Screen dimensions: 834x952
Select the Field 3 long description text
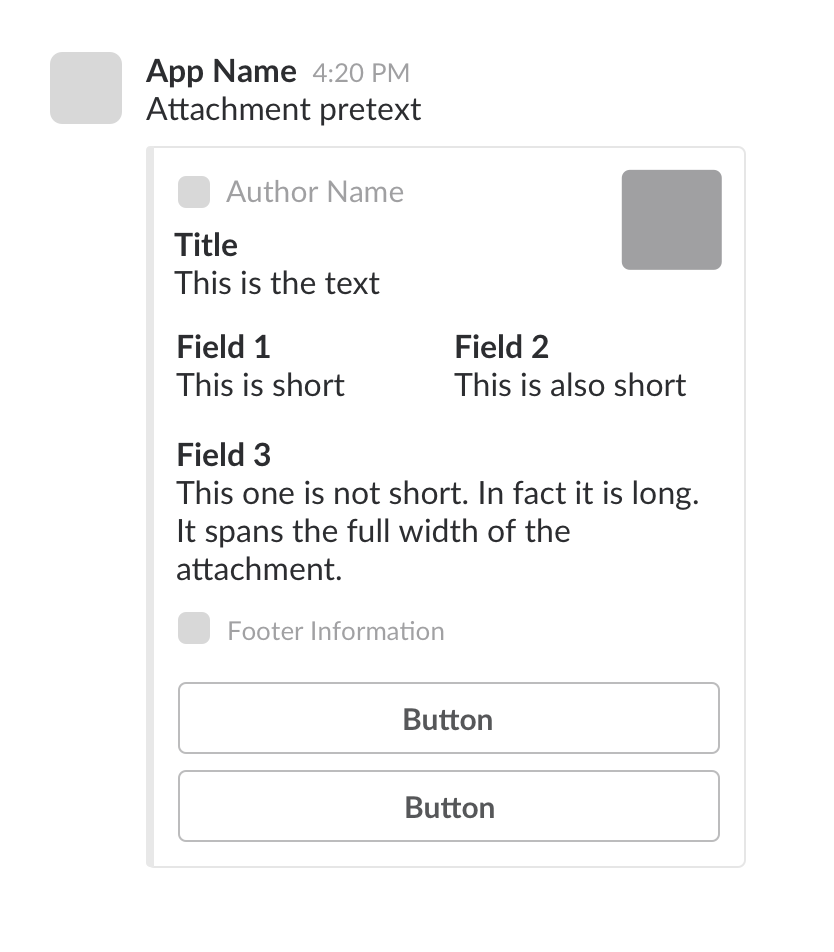pyautogui.click(x=438, y=531)
